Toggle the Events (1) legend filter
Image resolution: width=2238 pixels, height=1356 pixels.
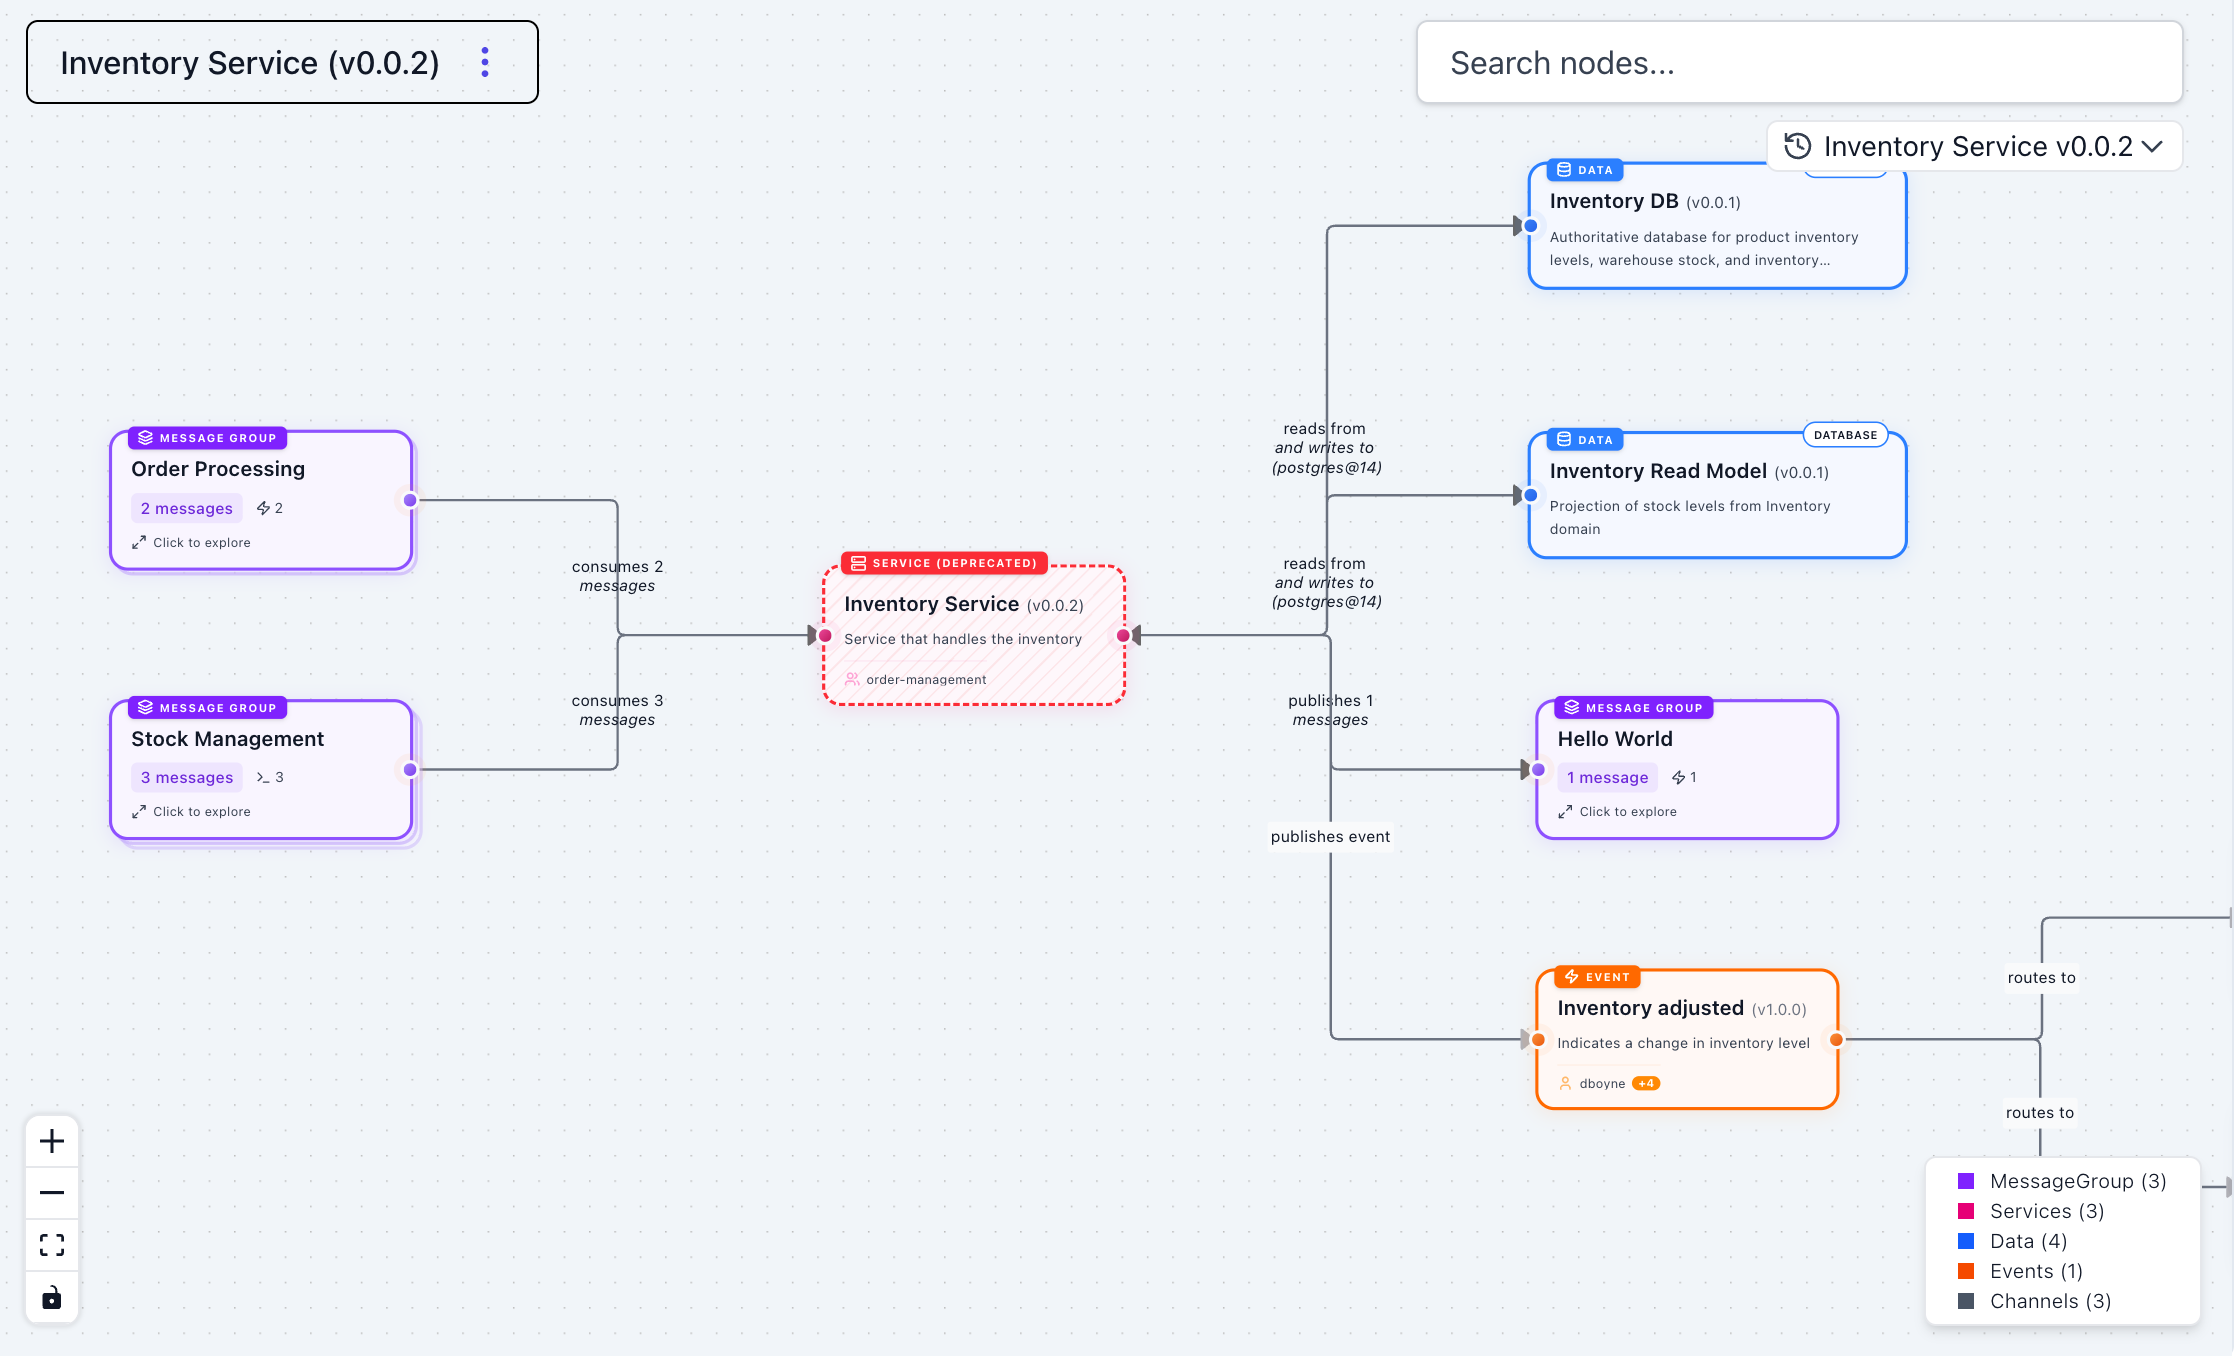pyautogui.click(x=2036, y=1271)
